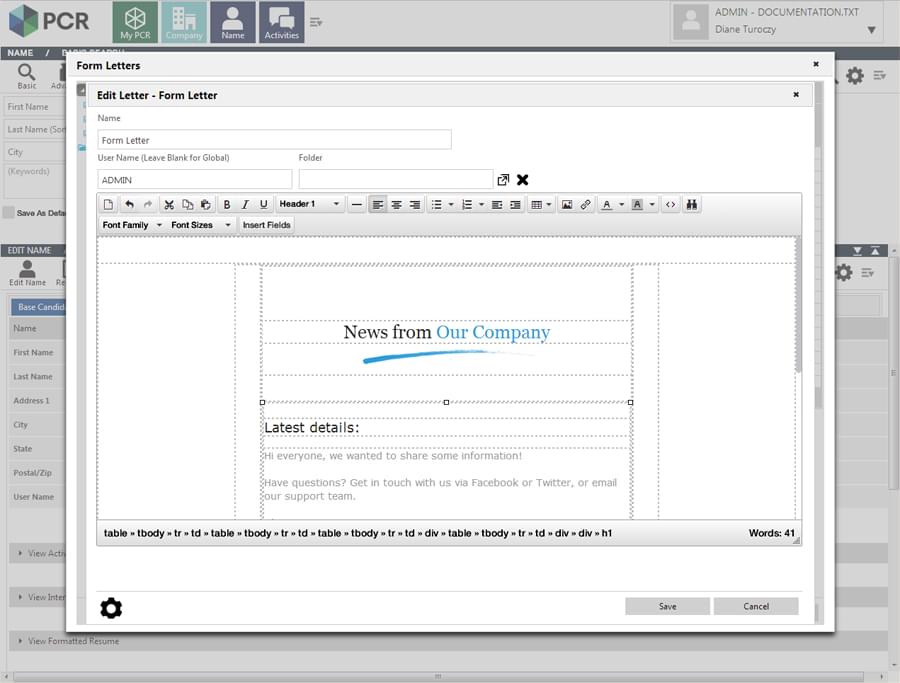This screenshot has height=683, width=900.
Task: Click the h1 element in the path bar
Action: pos(607,533)
